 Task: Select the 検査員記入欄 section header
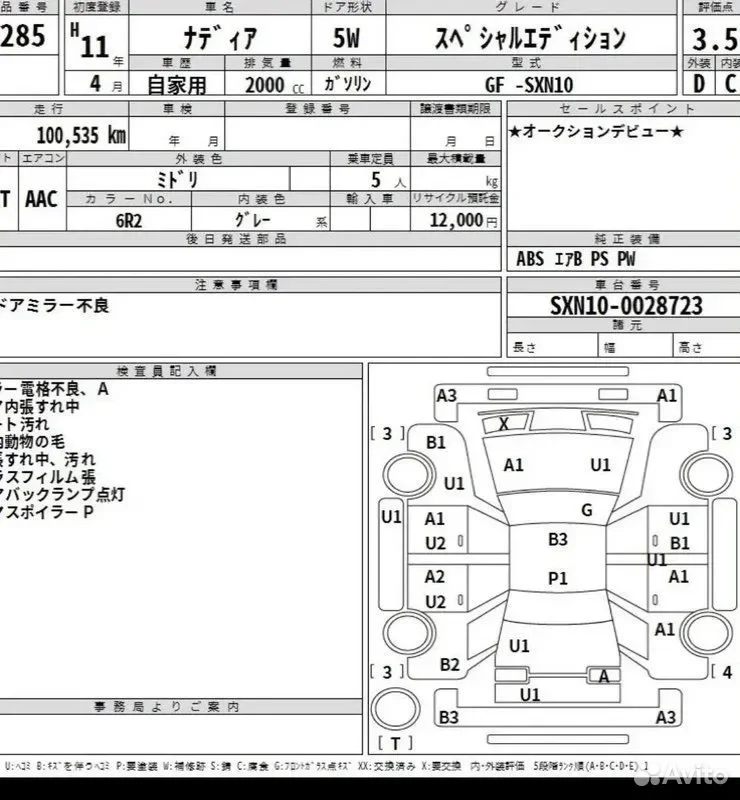click(166, 371)
